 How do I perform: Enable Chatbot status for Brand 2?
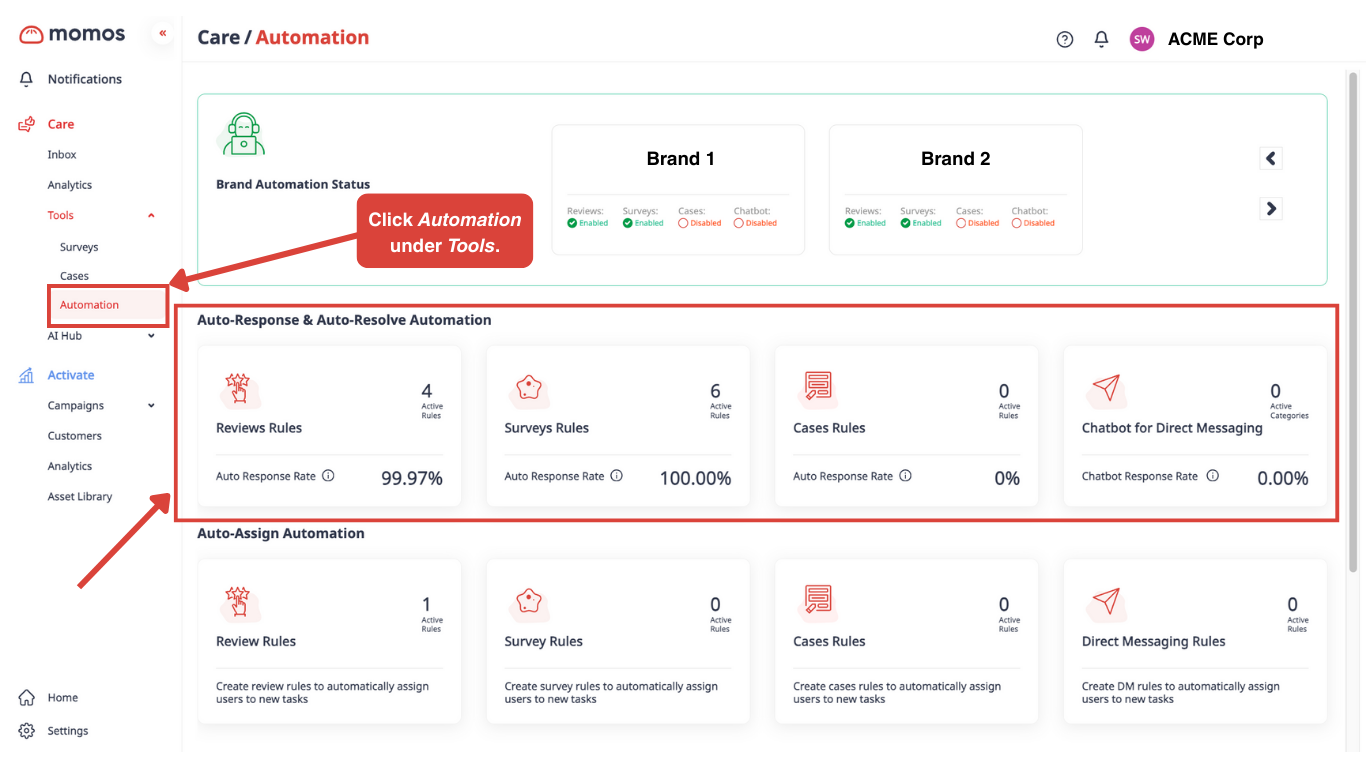[x=1032, y=222]
